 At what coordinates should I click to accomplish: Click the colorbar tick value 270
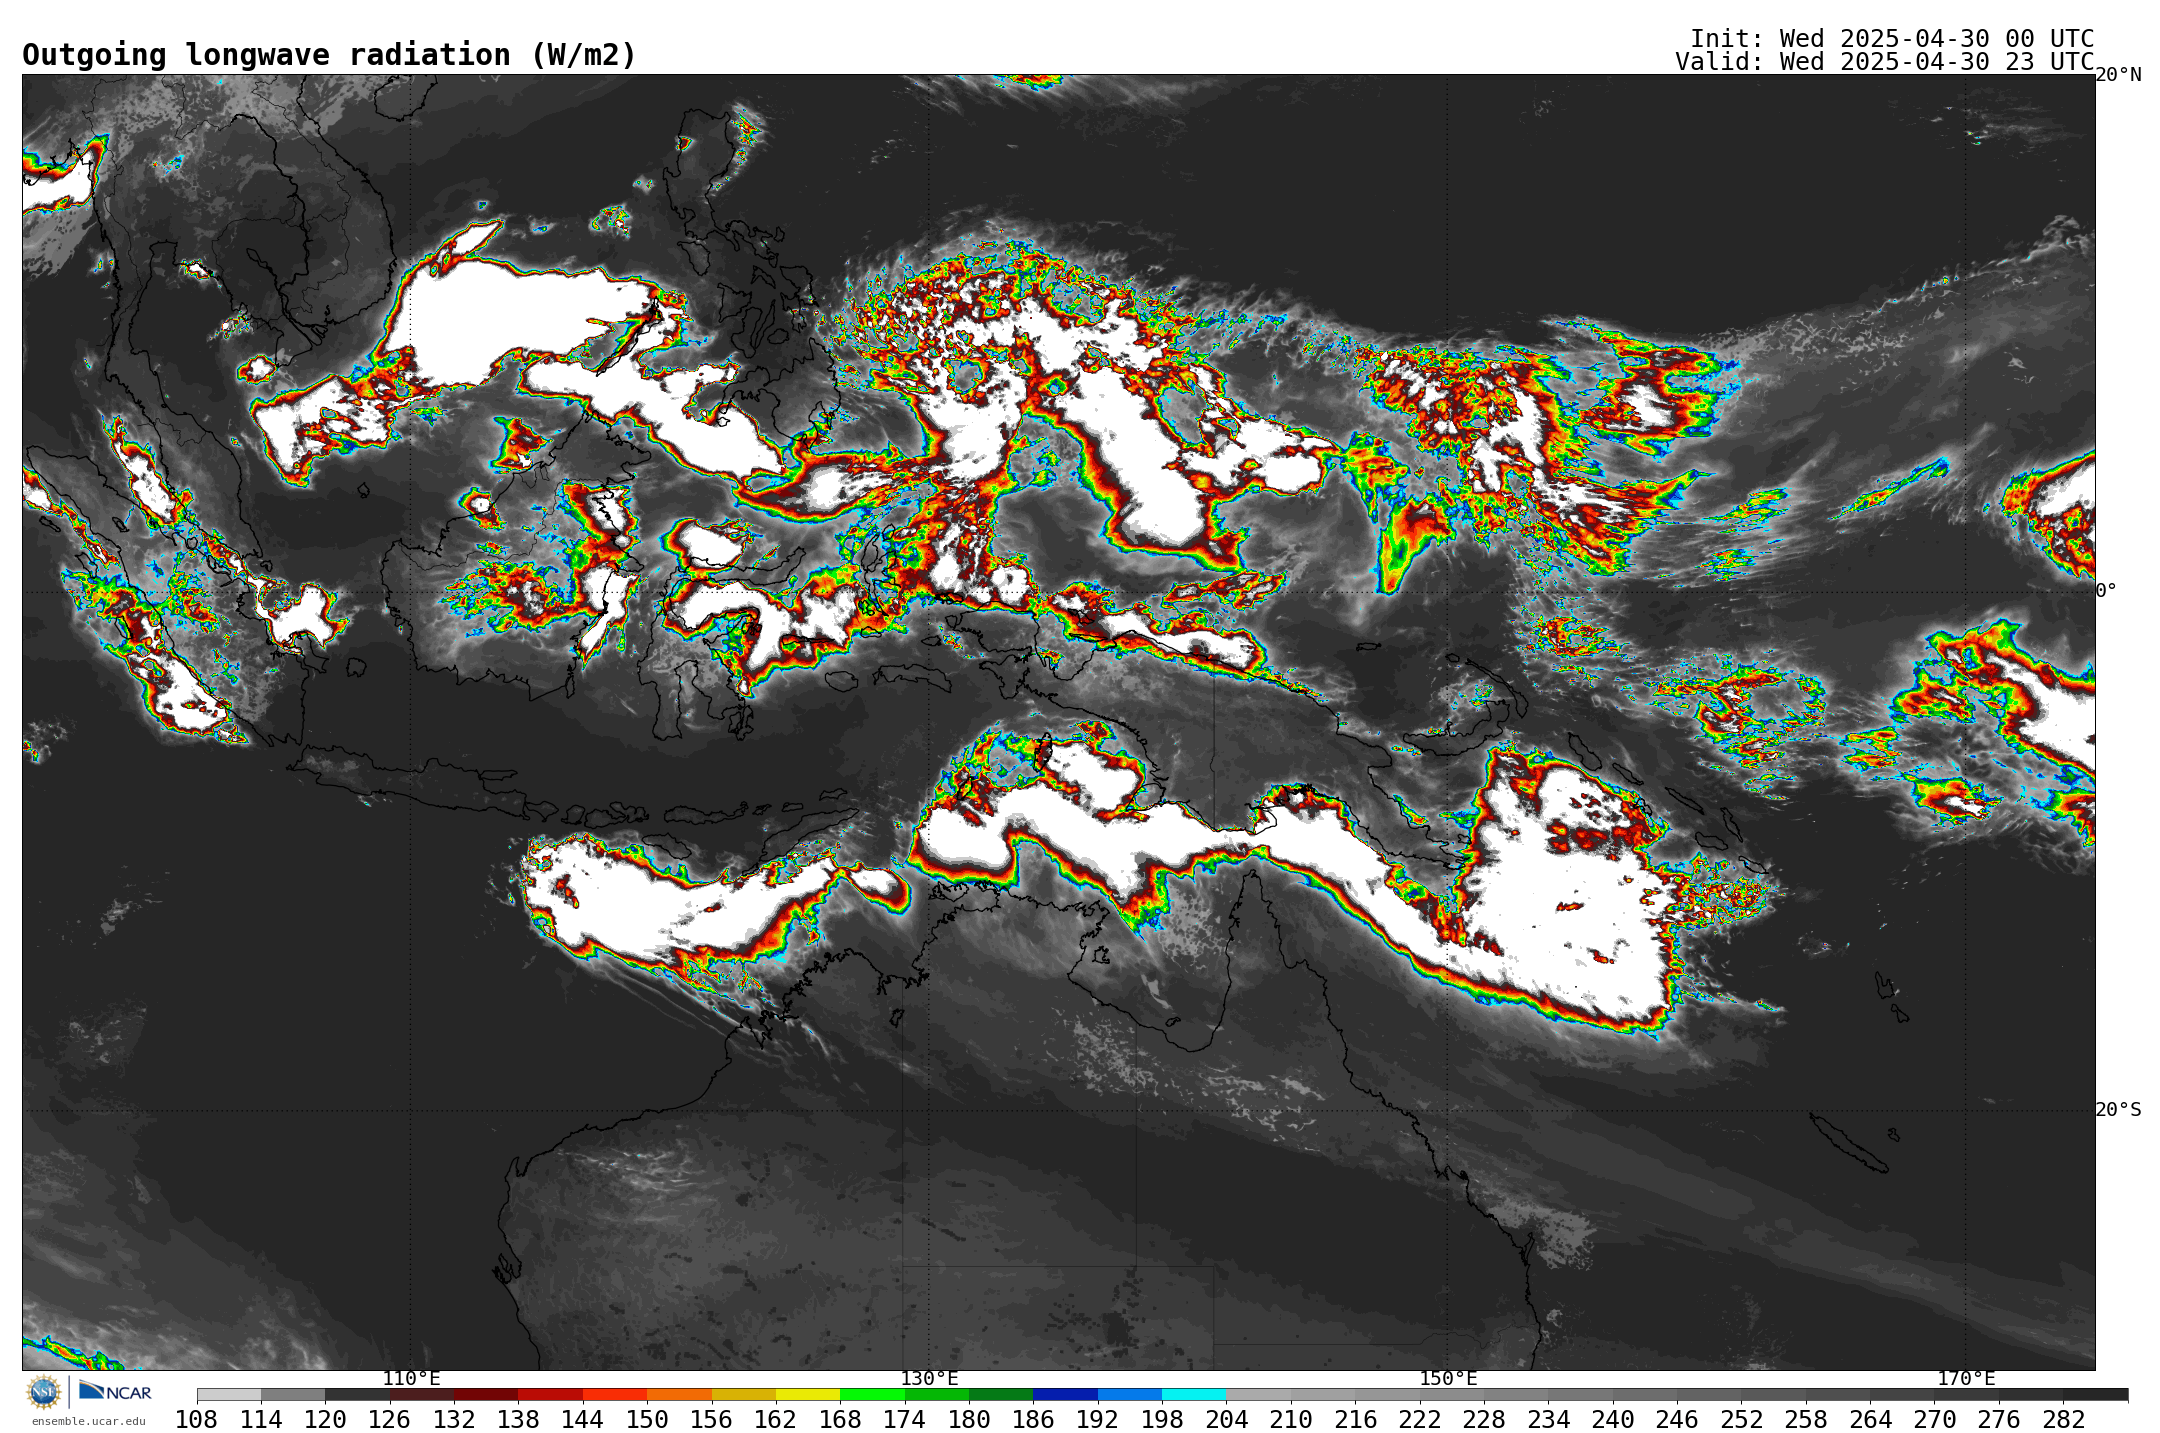[1935, 1420]
